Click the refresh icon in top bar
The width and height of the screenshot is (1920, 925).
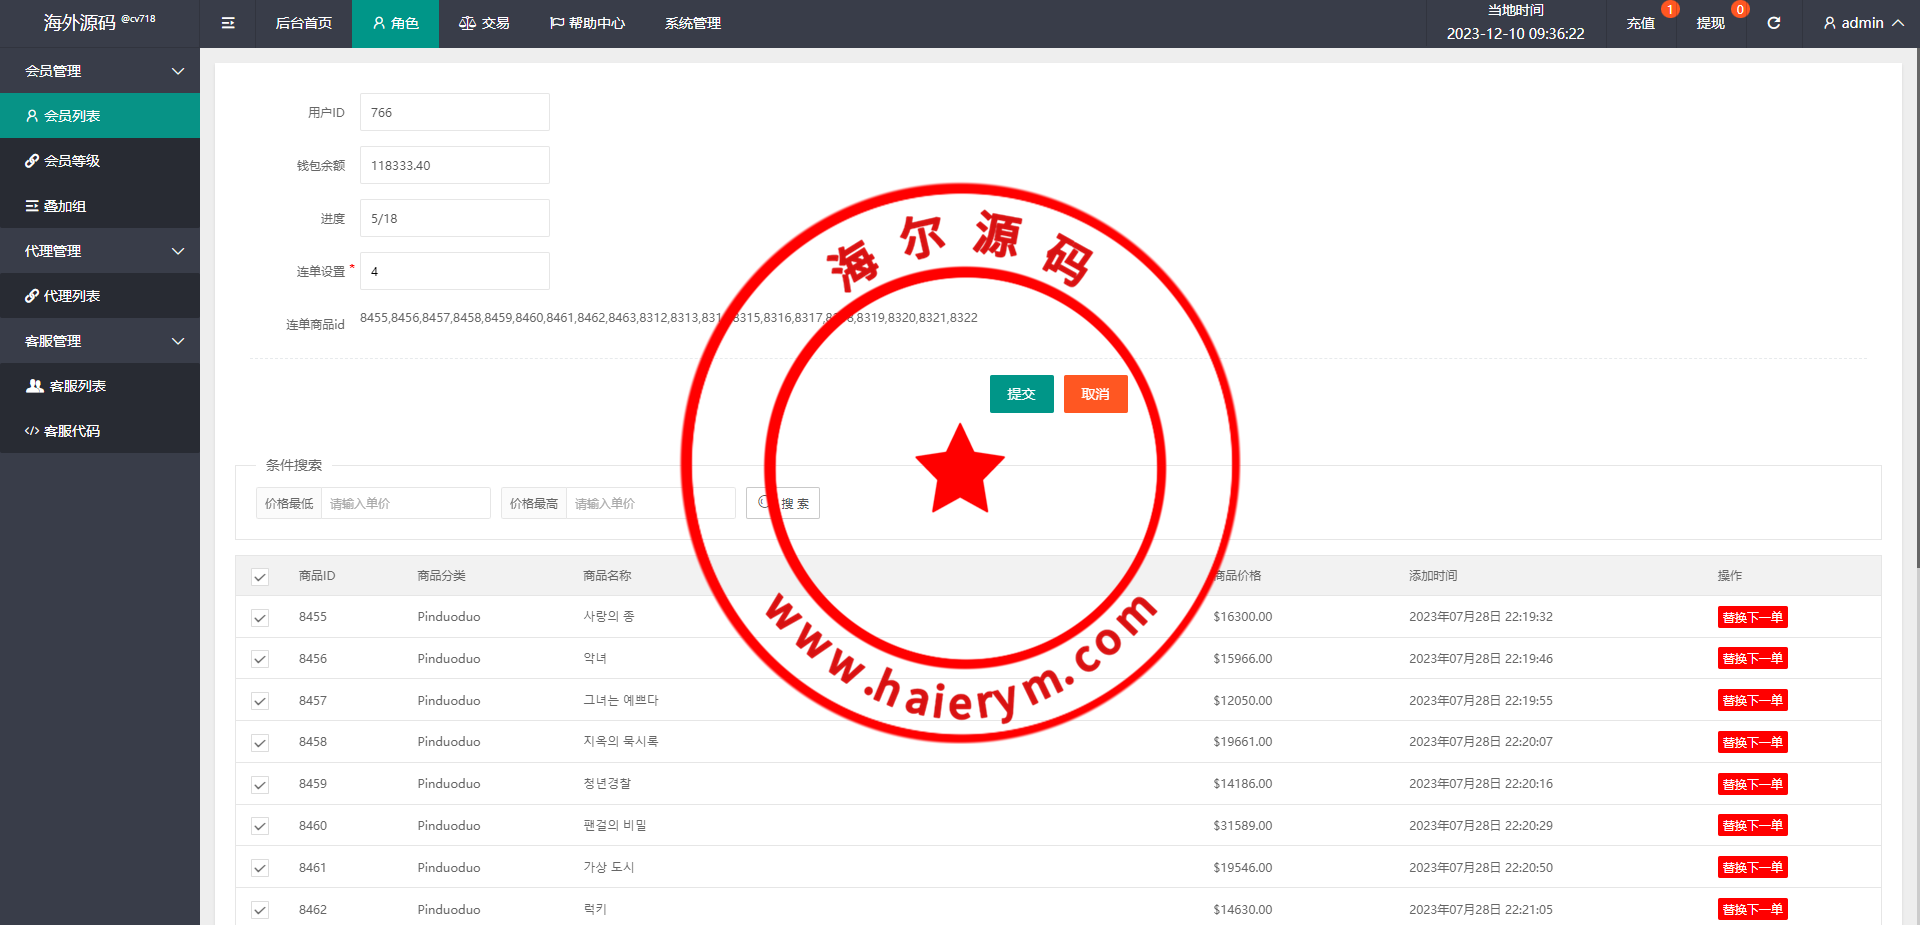(x=1773, y=23)
